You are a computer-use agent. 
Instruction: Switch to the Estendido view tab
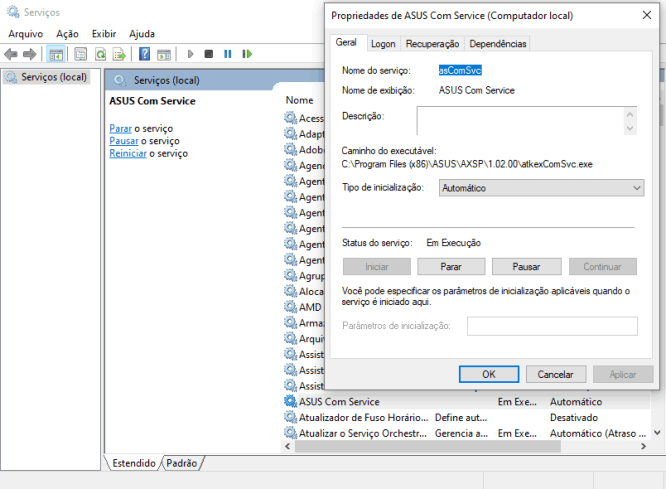click(134, 463)
